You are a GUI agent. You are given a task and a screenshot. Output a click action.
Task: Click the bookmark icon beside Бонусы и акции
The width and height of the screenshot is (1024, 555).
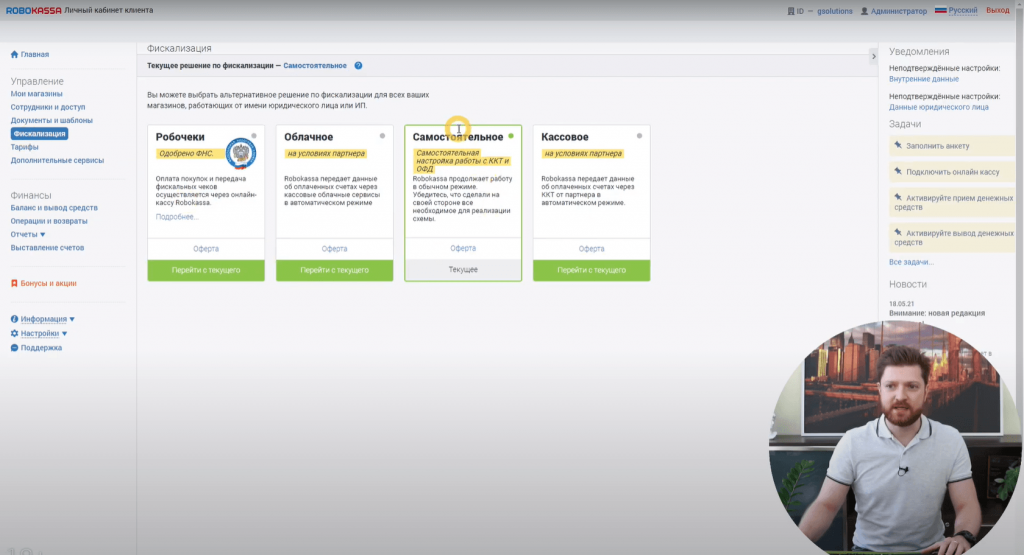[14, 283]
